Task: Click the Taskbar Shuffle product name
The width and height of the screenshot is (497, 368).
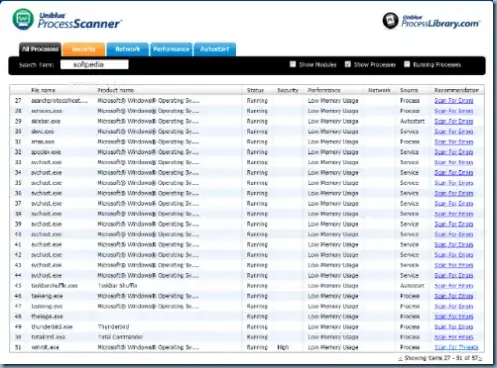Action: pyautogui.click(x=117, y=286)
